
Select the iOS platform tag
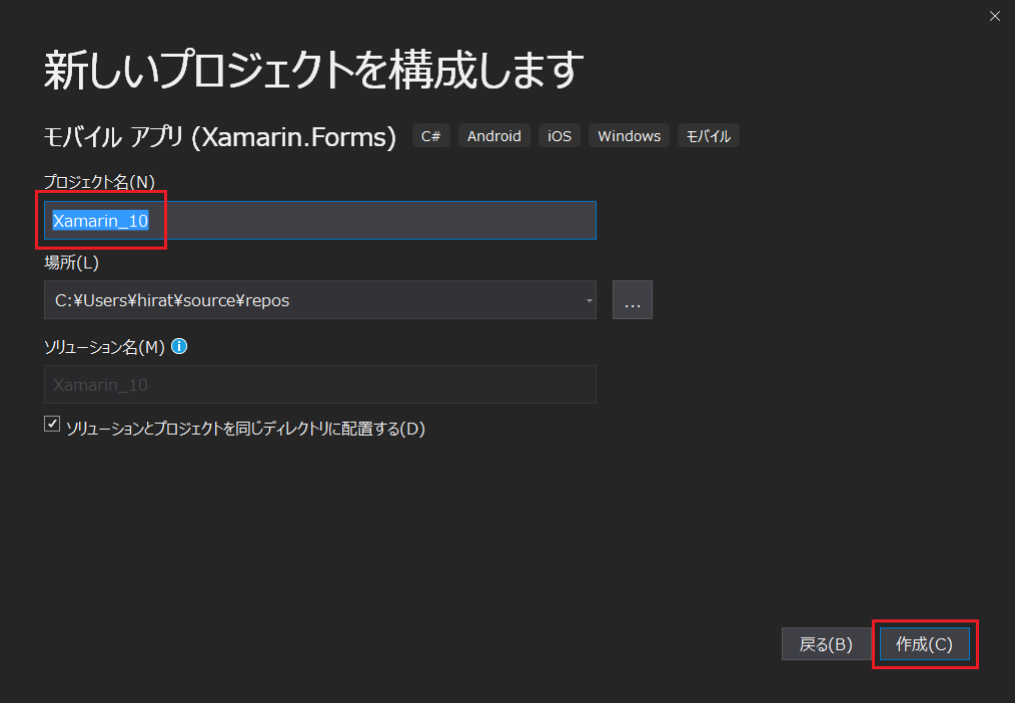[x=558, y=135]
